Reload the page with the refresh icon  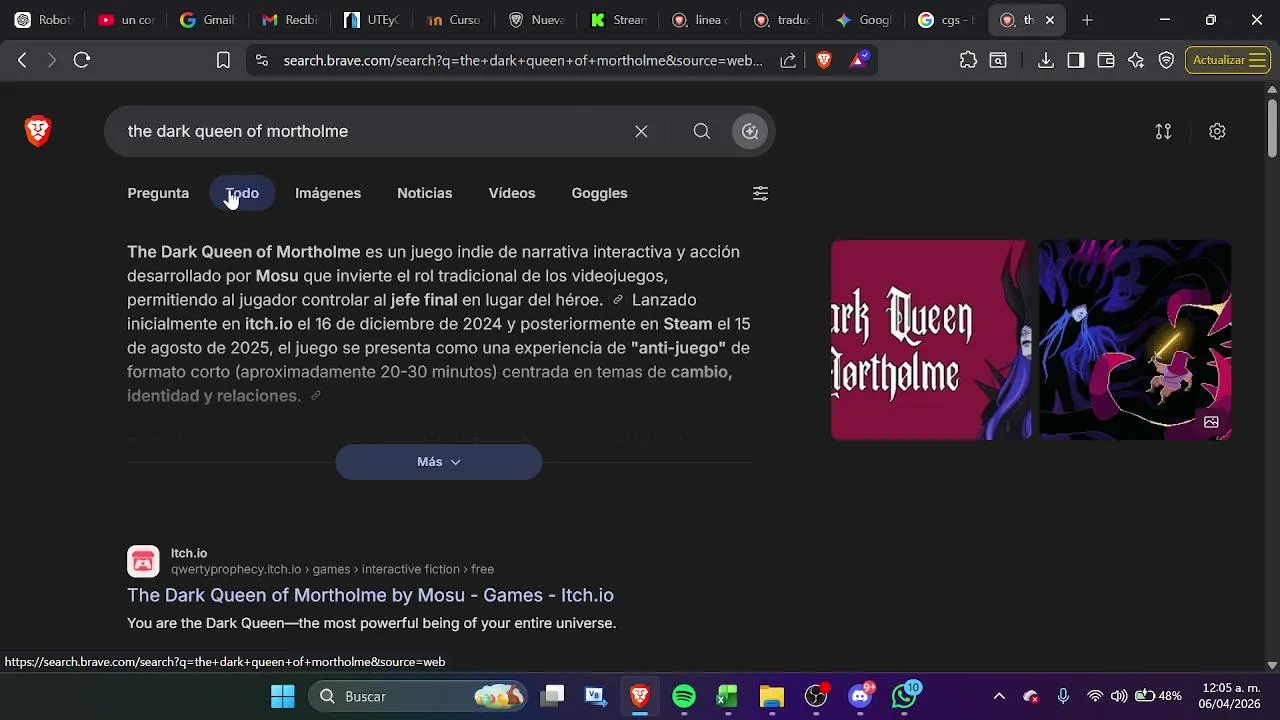pyautogui.click(x=82, y=60)
